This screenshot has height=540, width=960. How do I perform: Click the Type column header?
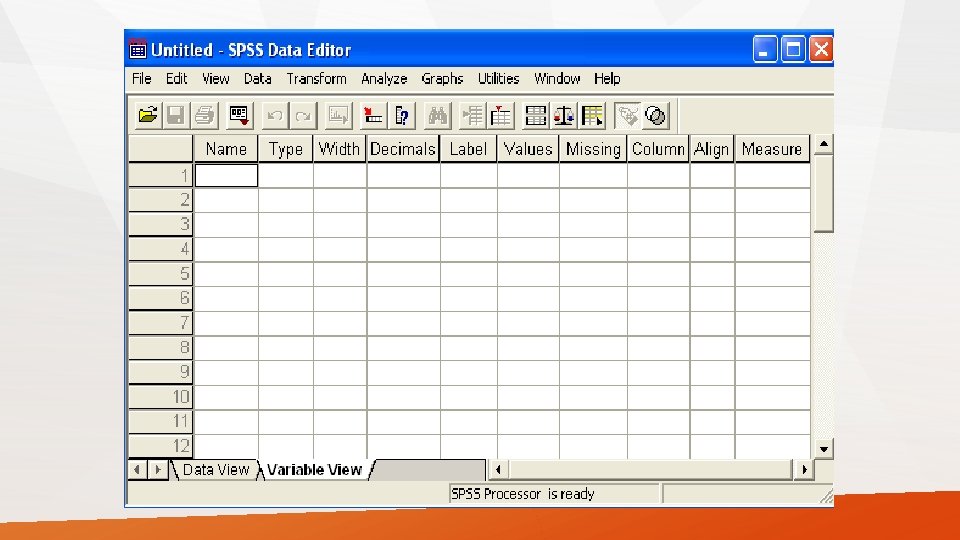click(285, 149)
